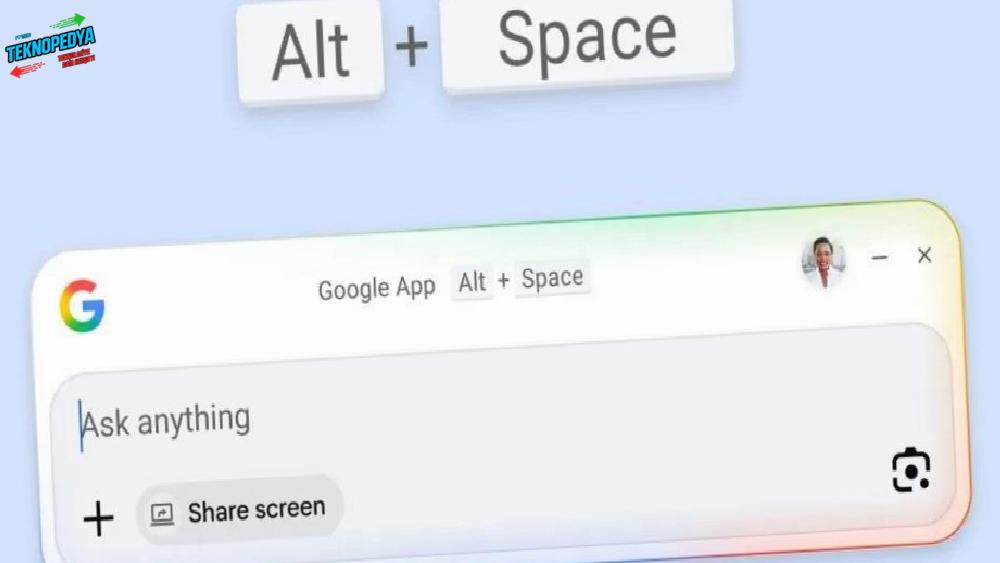The width and height of the screenshot is (1000, 563).
Task: Click the colorful Google G logo
Action: click(82, 306)
